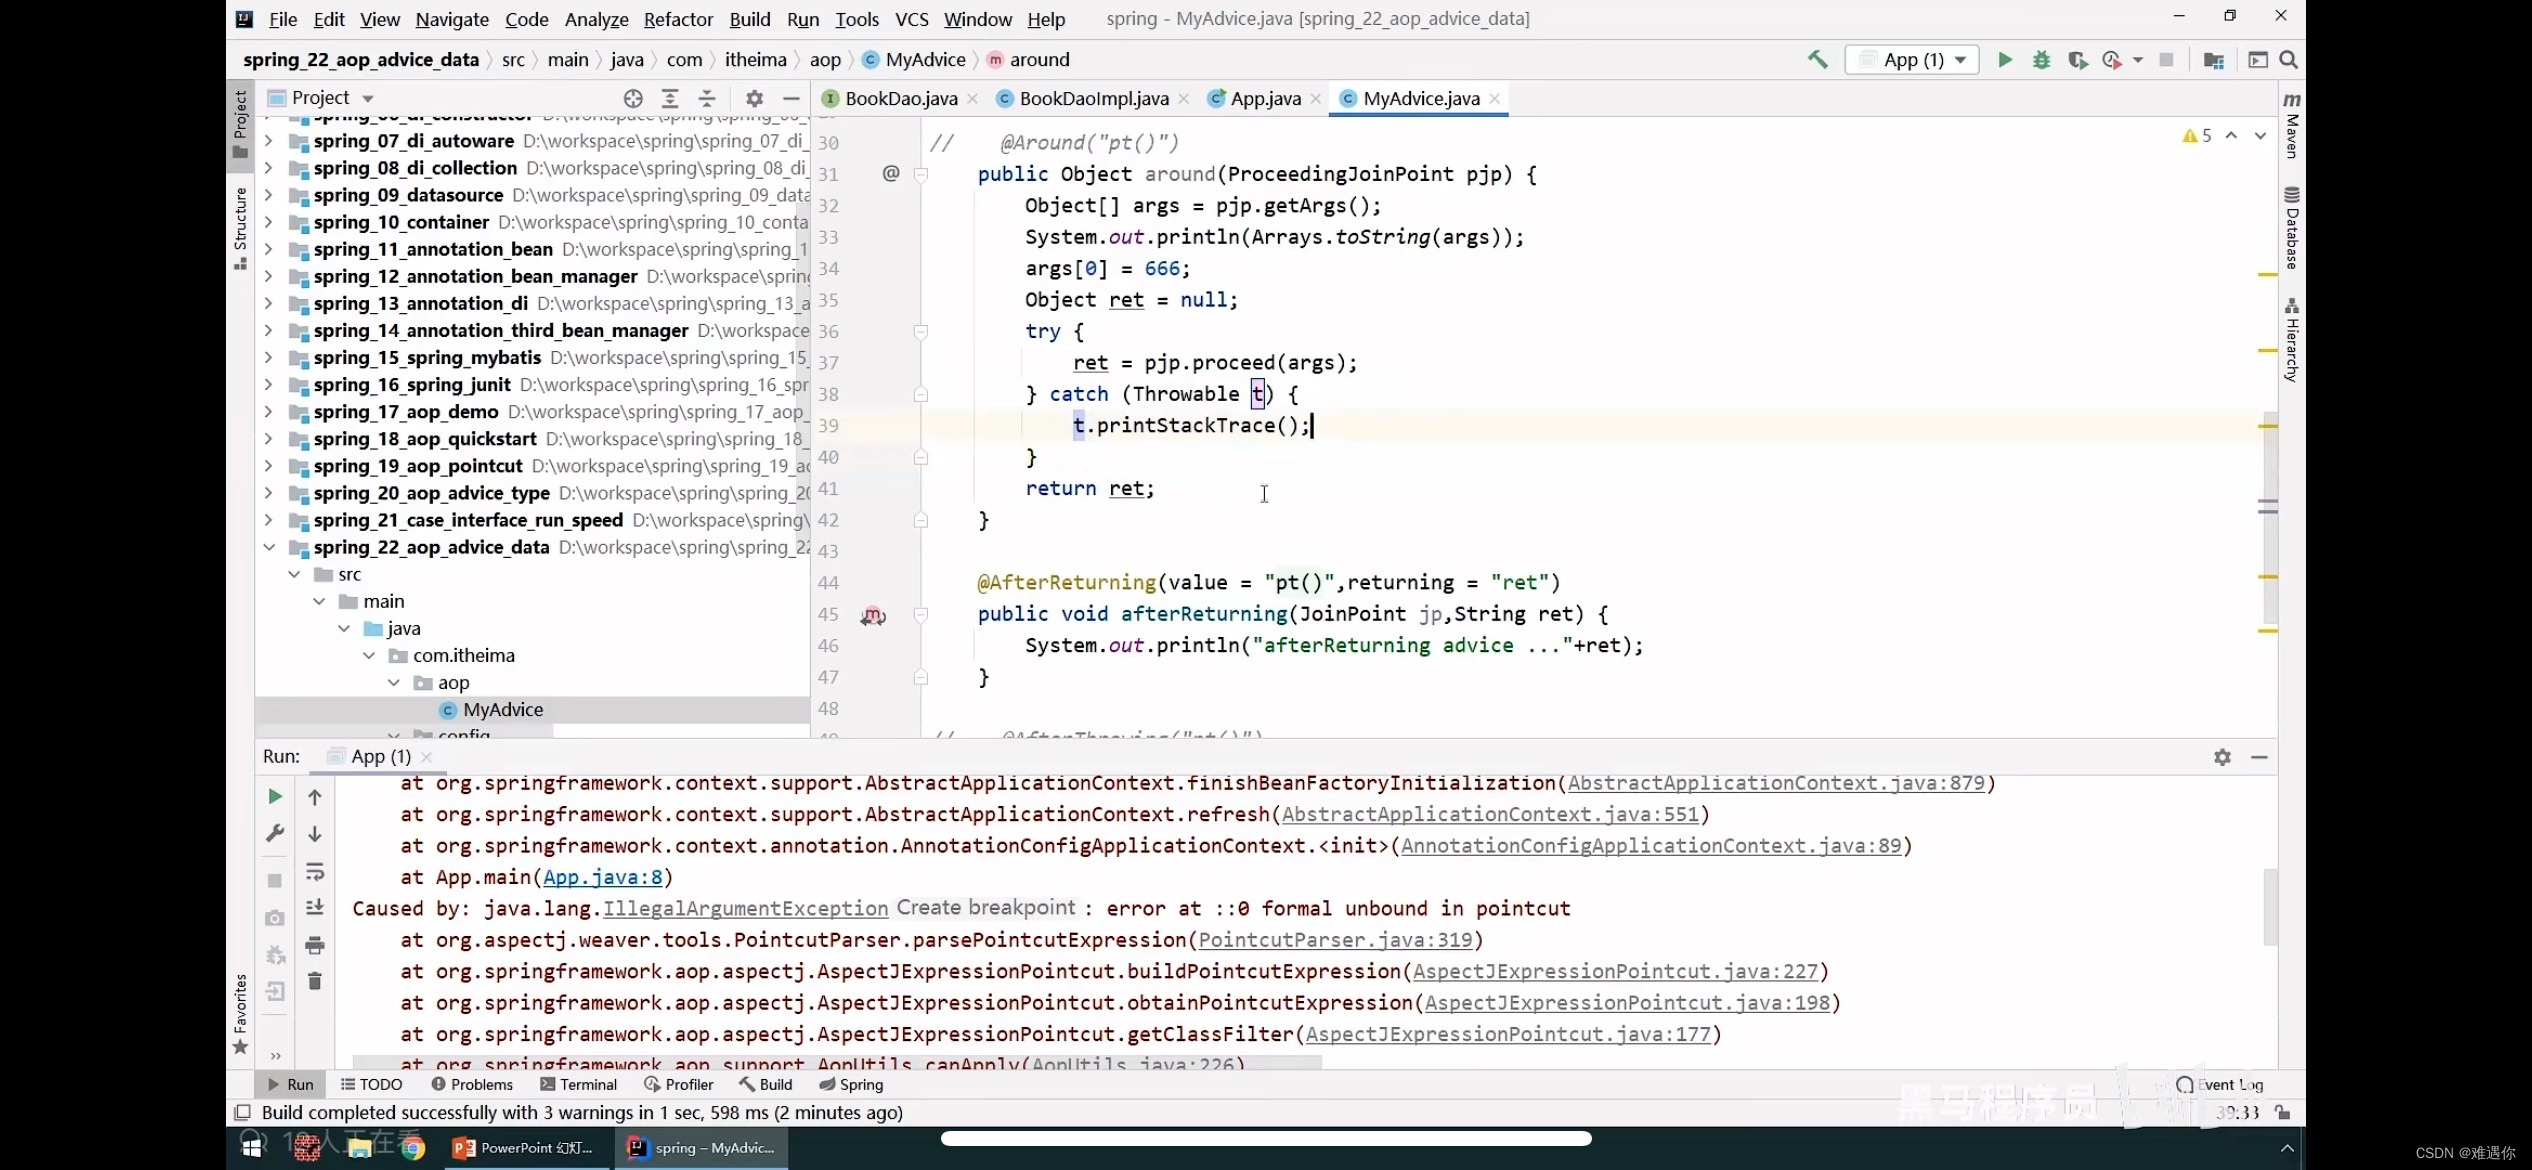Open the App (1) run configuration dropdown
Screen dimensions: 2532x1170
1913,60
